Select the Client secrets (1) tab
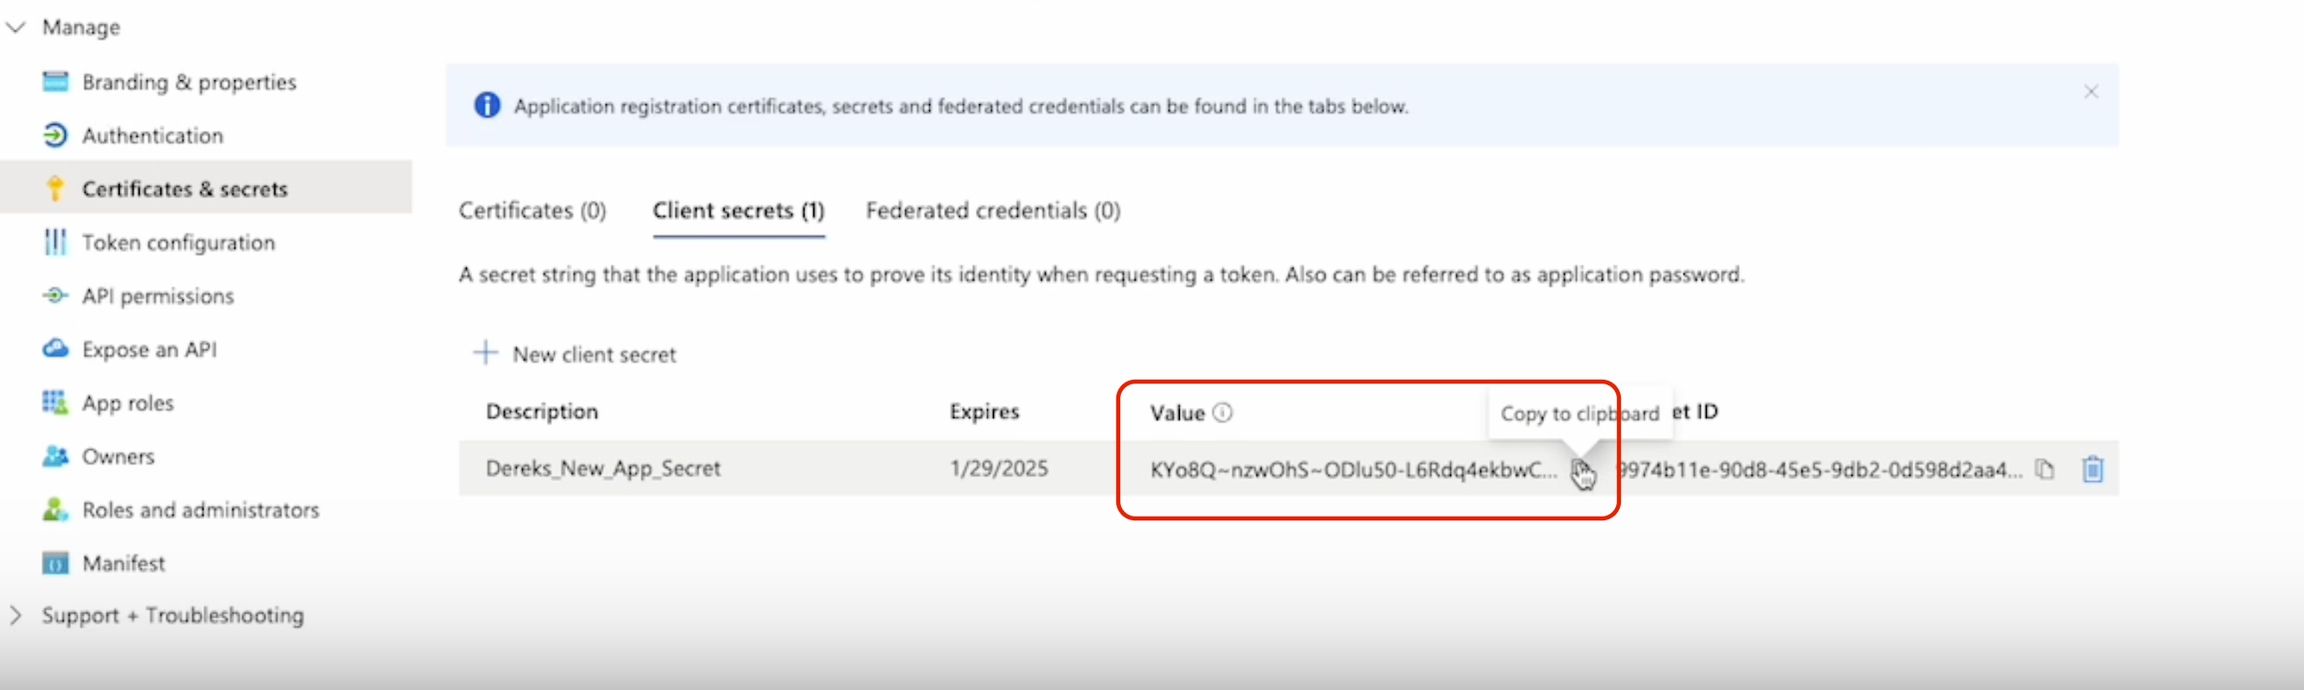The image size is (2304, 690). pyautogui.click(x=738, y=211)
